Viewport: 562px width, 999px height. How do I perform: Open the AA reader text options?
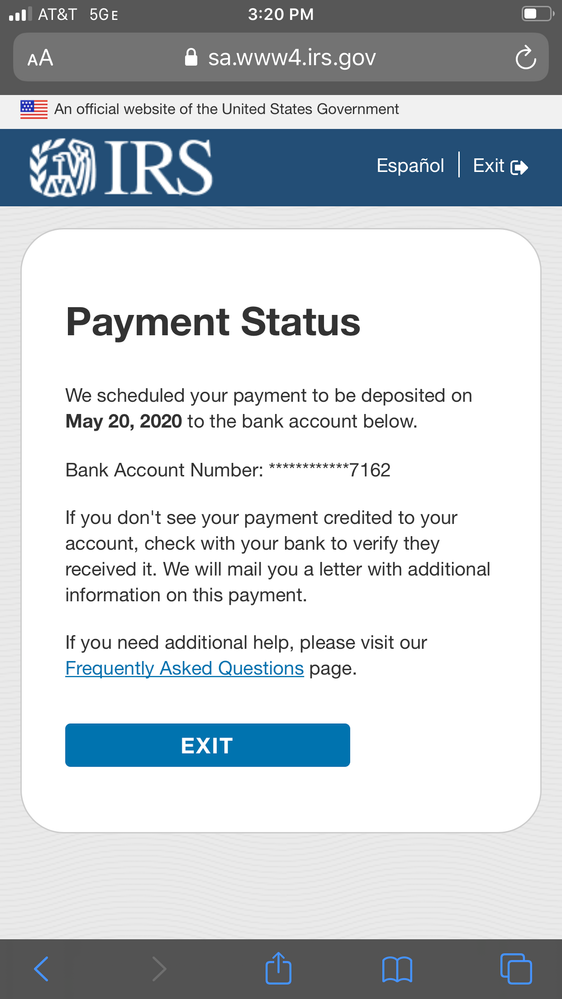[x=40, y=59]
